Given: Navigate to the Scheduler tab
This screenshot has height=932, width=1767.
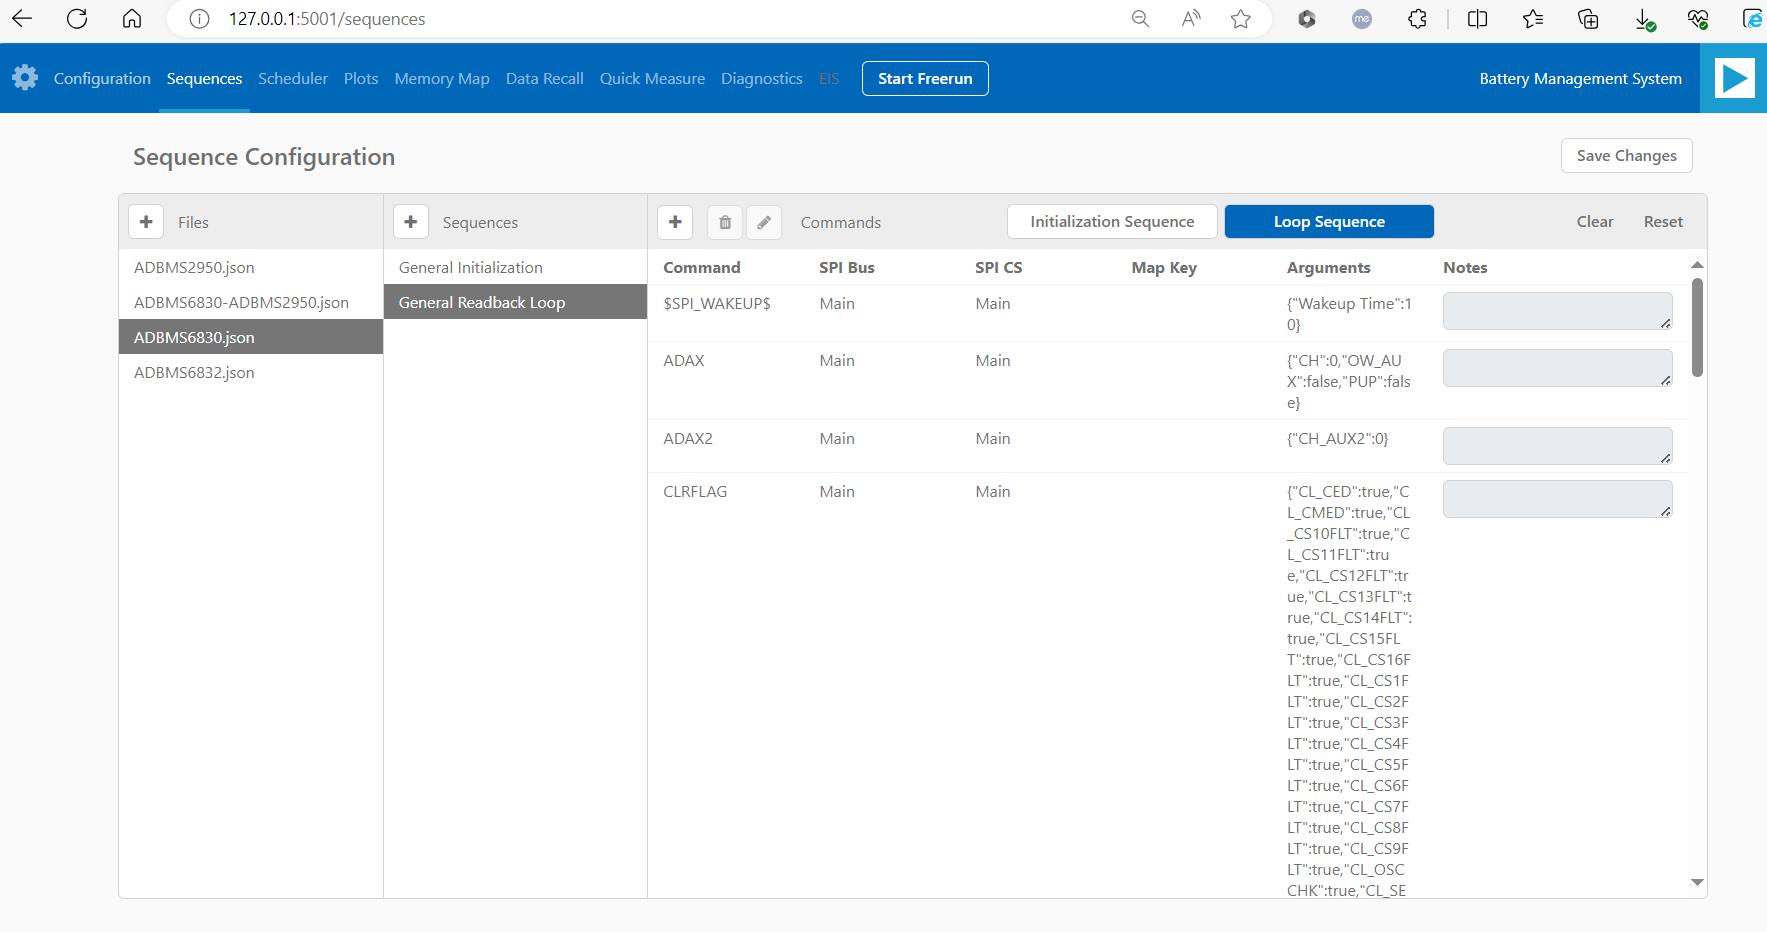Looking at the screenshot, I should tap(292, 78).
